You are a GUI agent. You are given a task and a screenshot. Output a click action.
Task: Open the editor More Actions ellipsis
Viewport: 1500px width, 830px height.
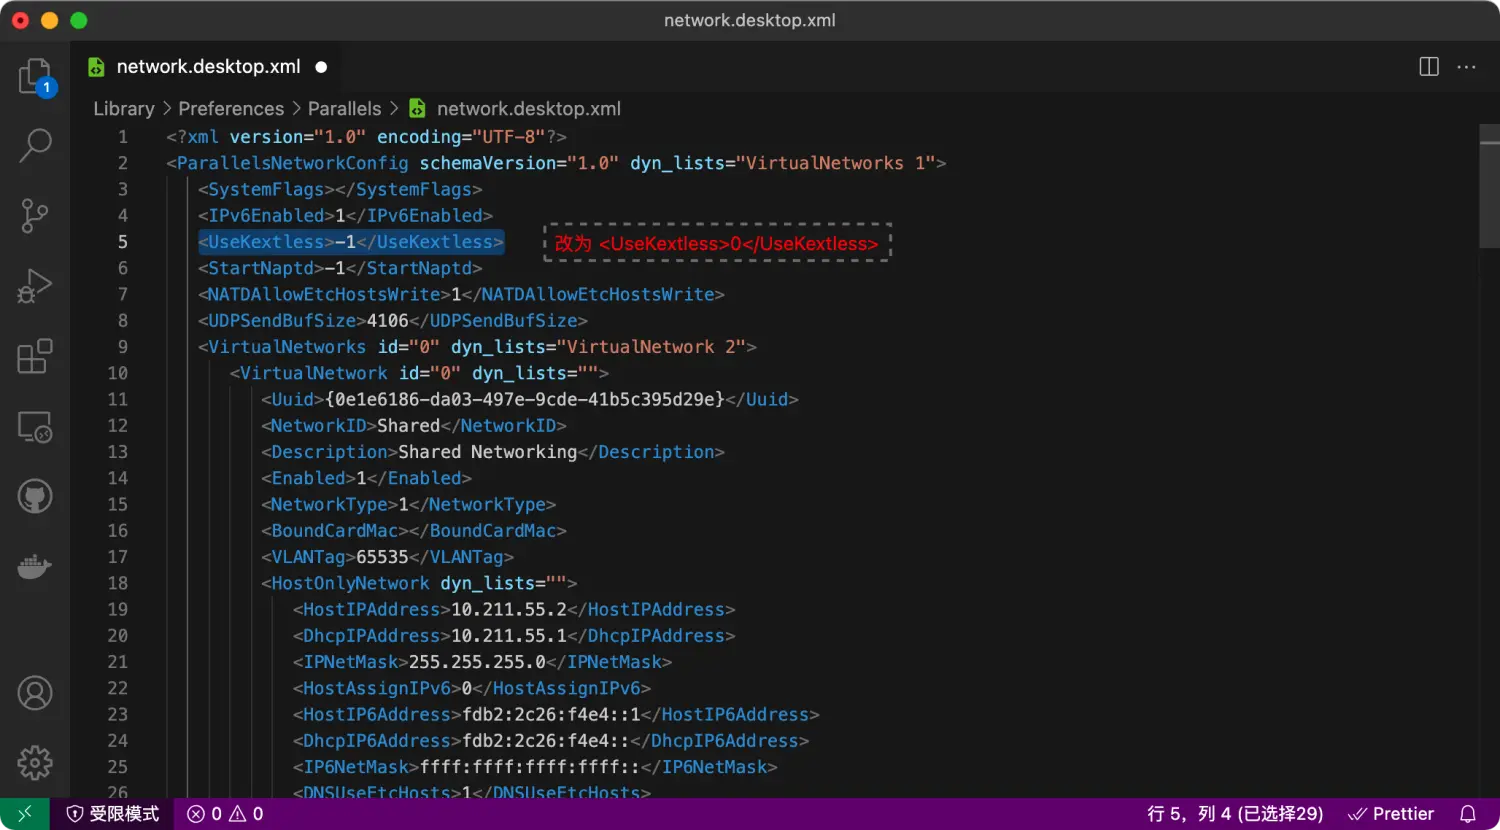[1467, 67]
